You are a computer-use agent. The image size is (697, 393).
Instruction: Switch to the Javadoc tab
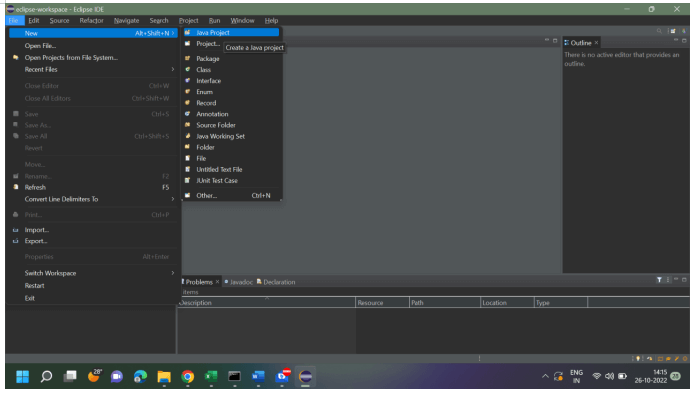click(x=239, y=282)
